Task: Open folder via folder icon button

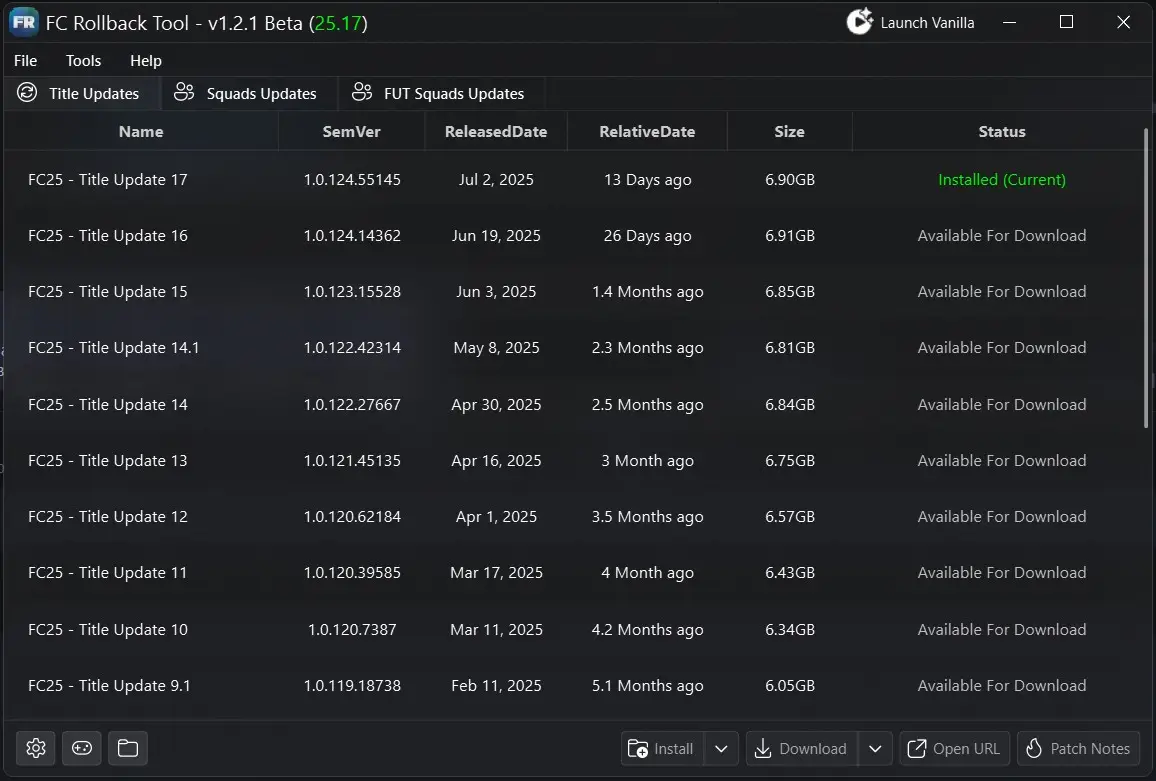Action: 128,748
